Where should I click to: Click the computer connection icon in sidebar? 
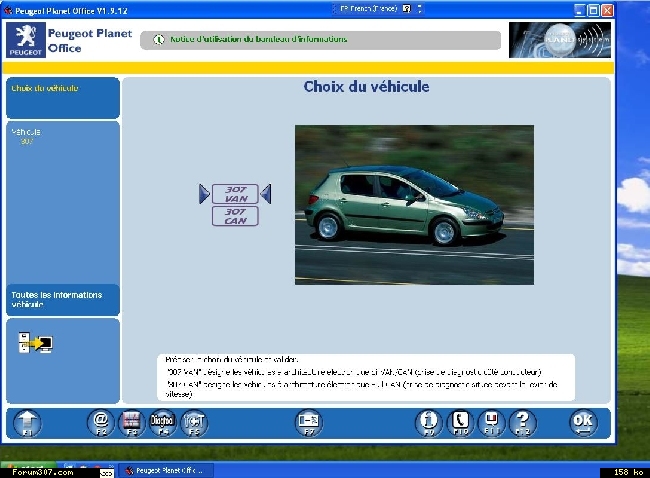[36, 343]
